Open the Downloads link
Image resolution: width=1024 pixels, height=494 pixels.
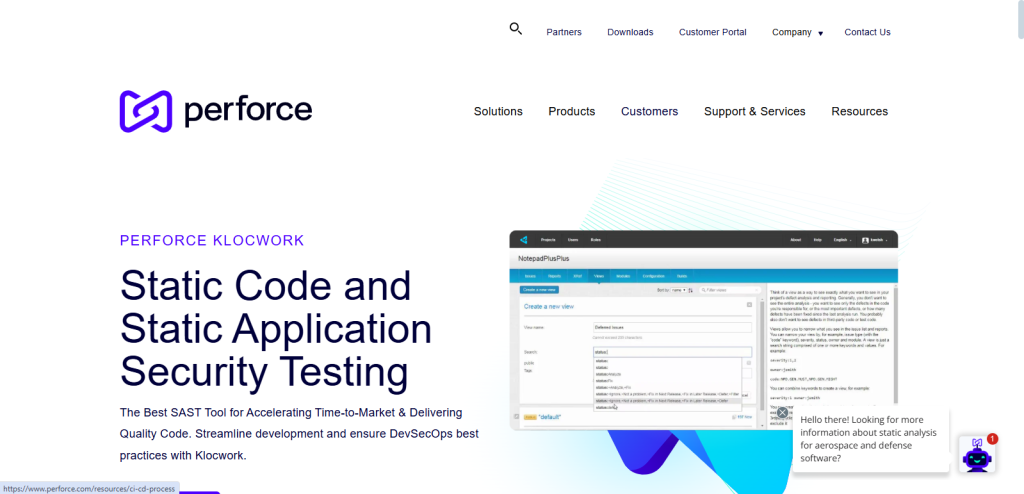[630, 32]
